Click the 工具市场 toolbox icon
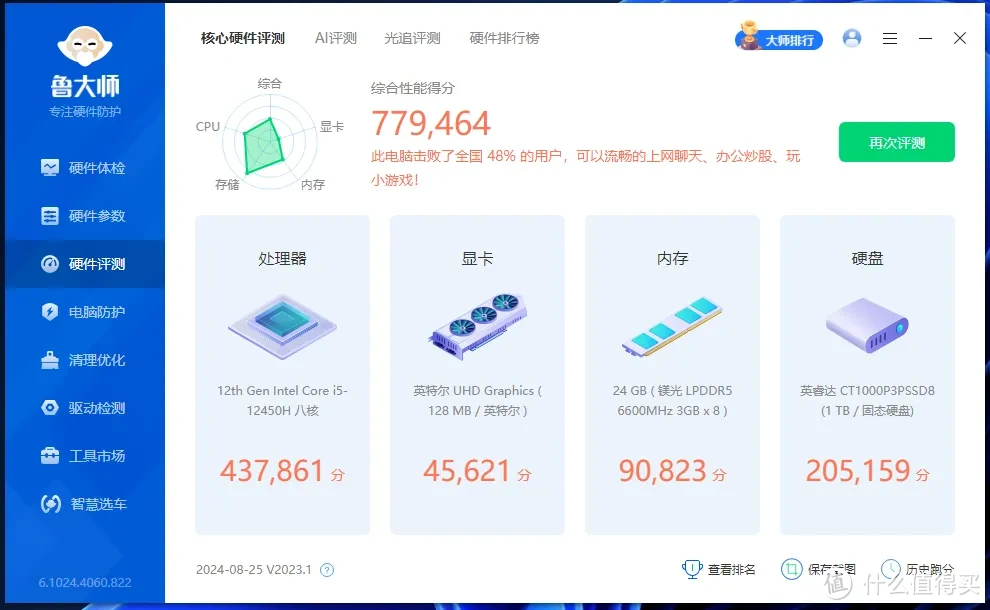The width and height of the screenshot is (990, 610). 50,456
